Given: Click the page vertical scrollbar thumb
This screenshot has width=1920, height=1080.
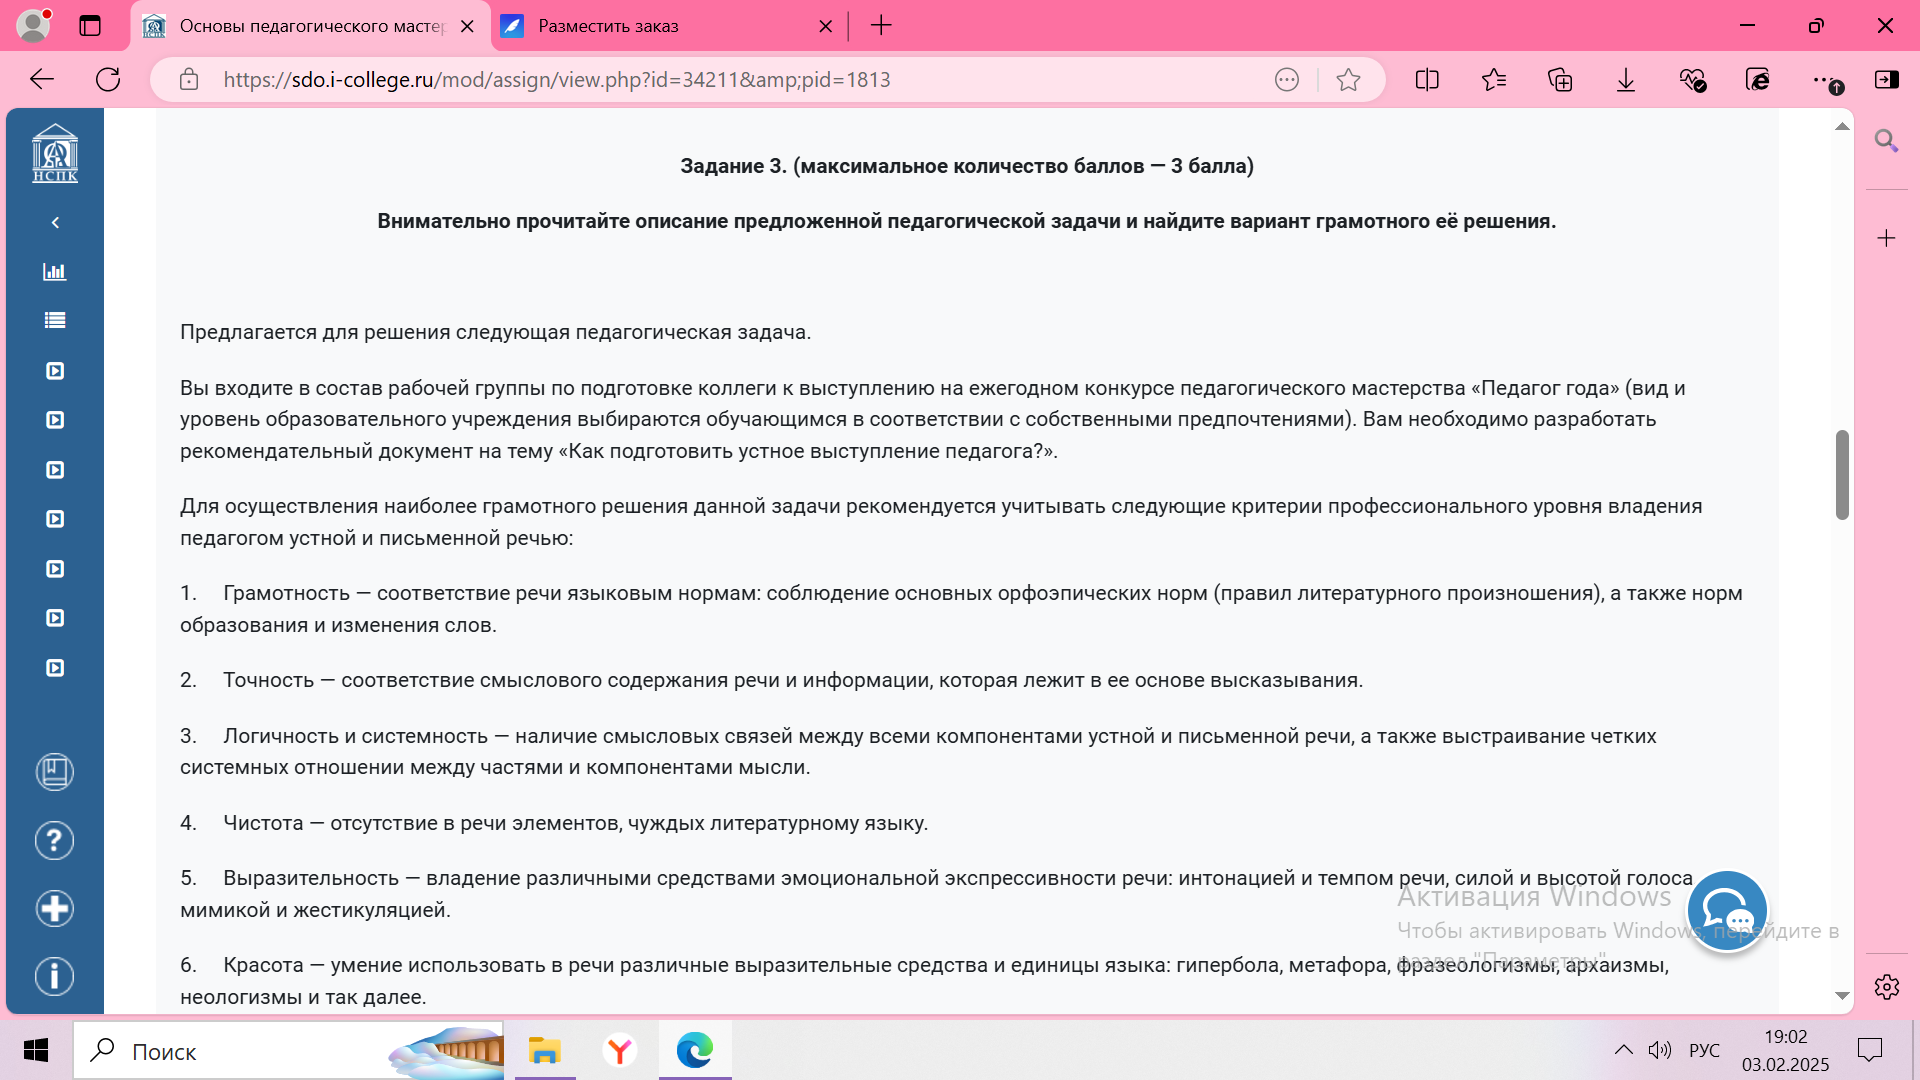Looking at the screenshot, I should 1842,474.
